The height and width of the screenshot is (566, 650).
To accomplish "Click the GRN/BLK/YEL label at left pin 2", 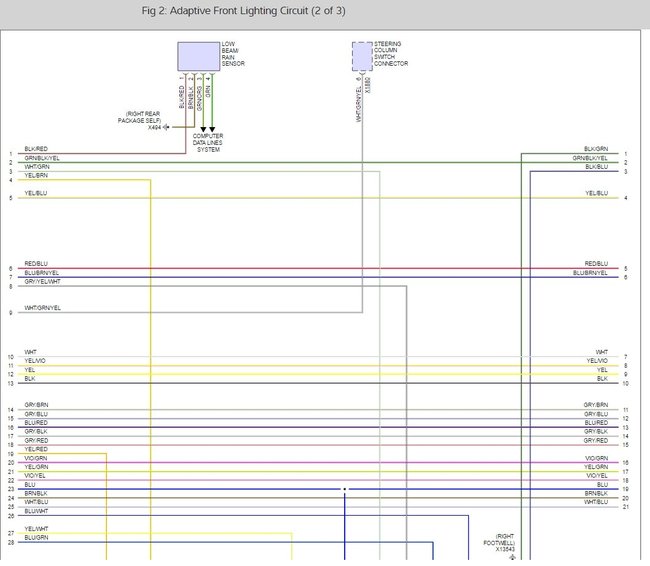I will pos(42,158).
